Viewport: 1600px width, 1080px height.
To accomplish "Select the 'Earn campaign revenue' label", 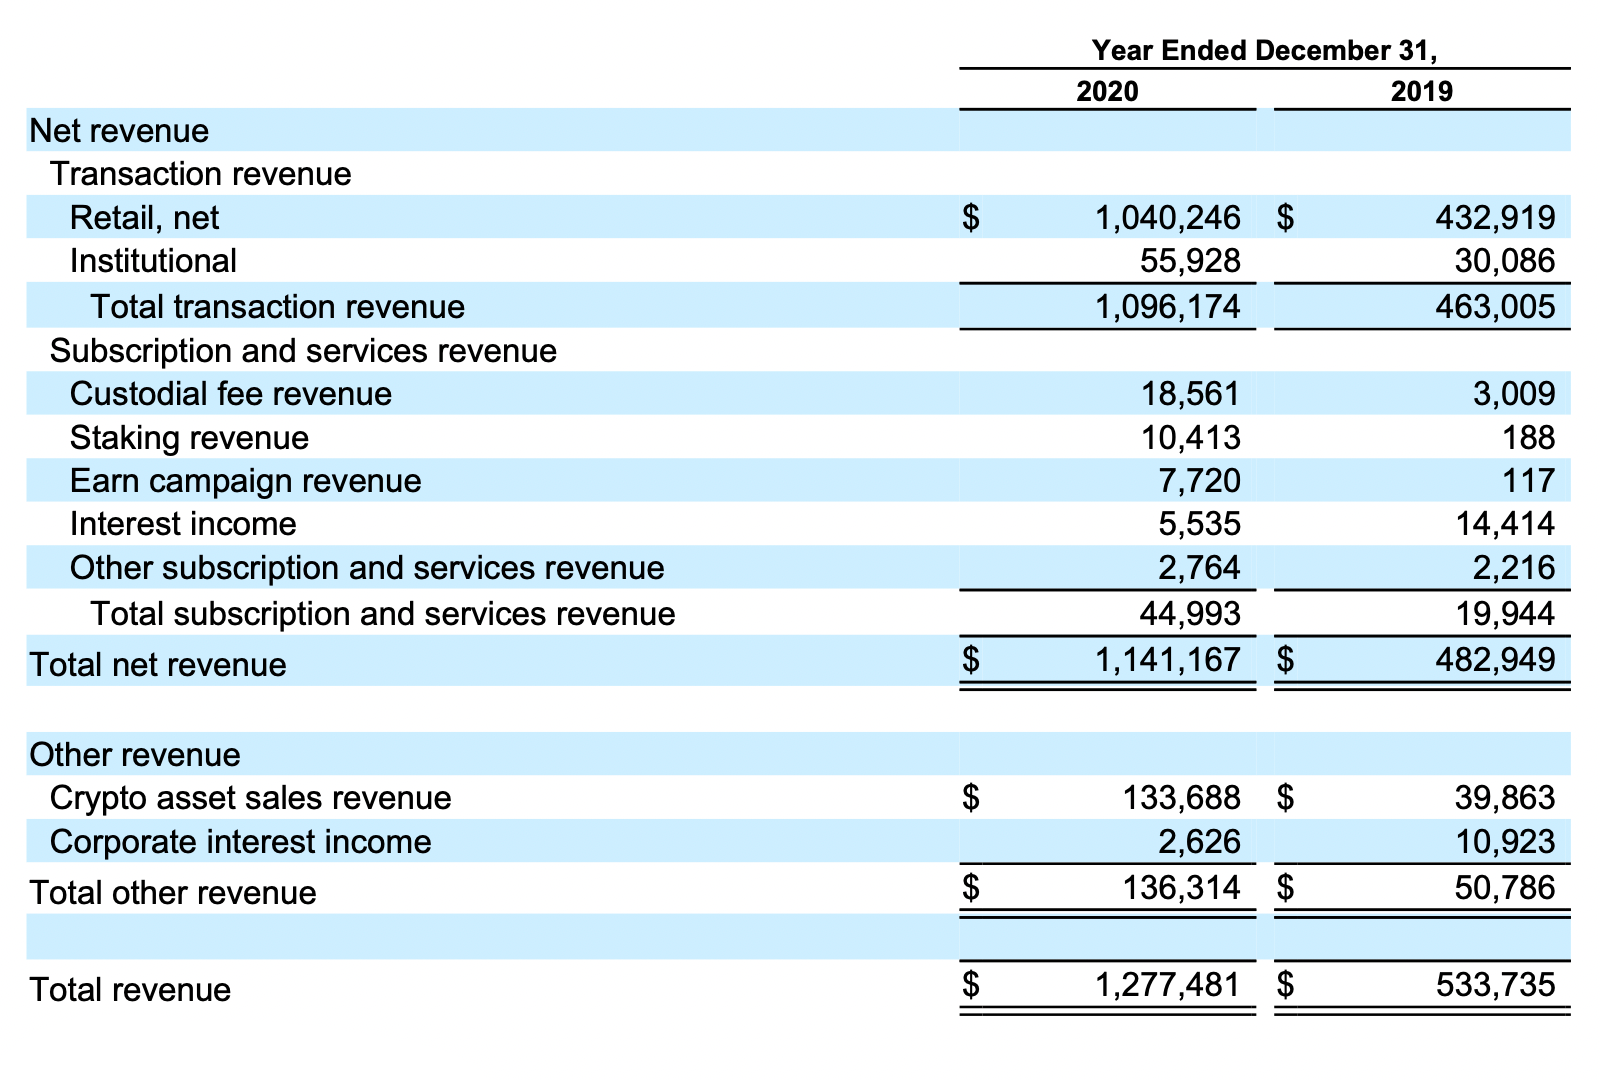I will click(245, 481).
